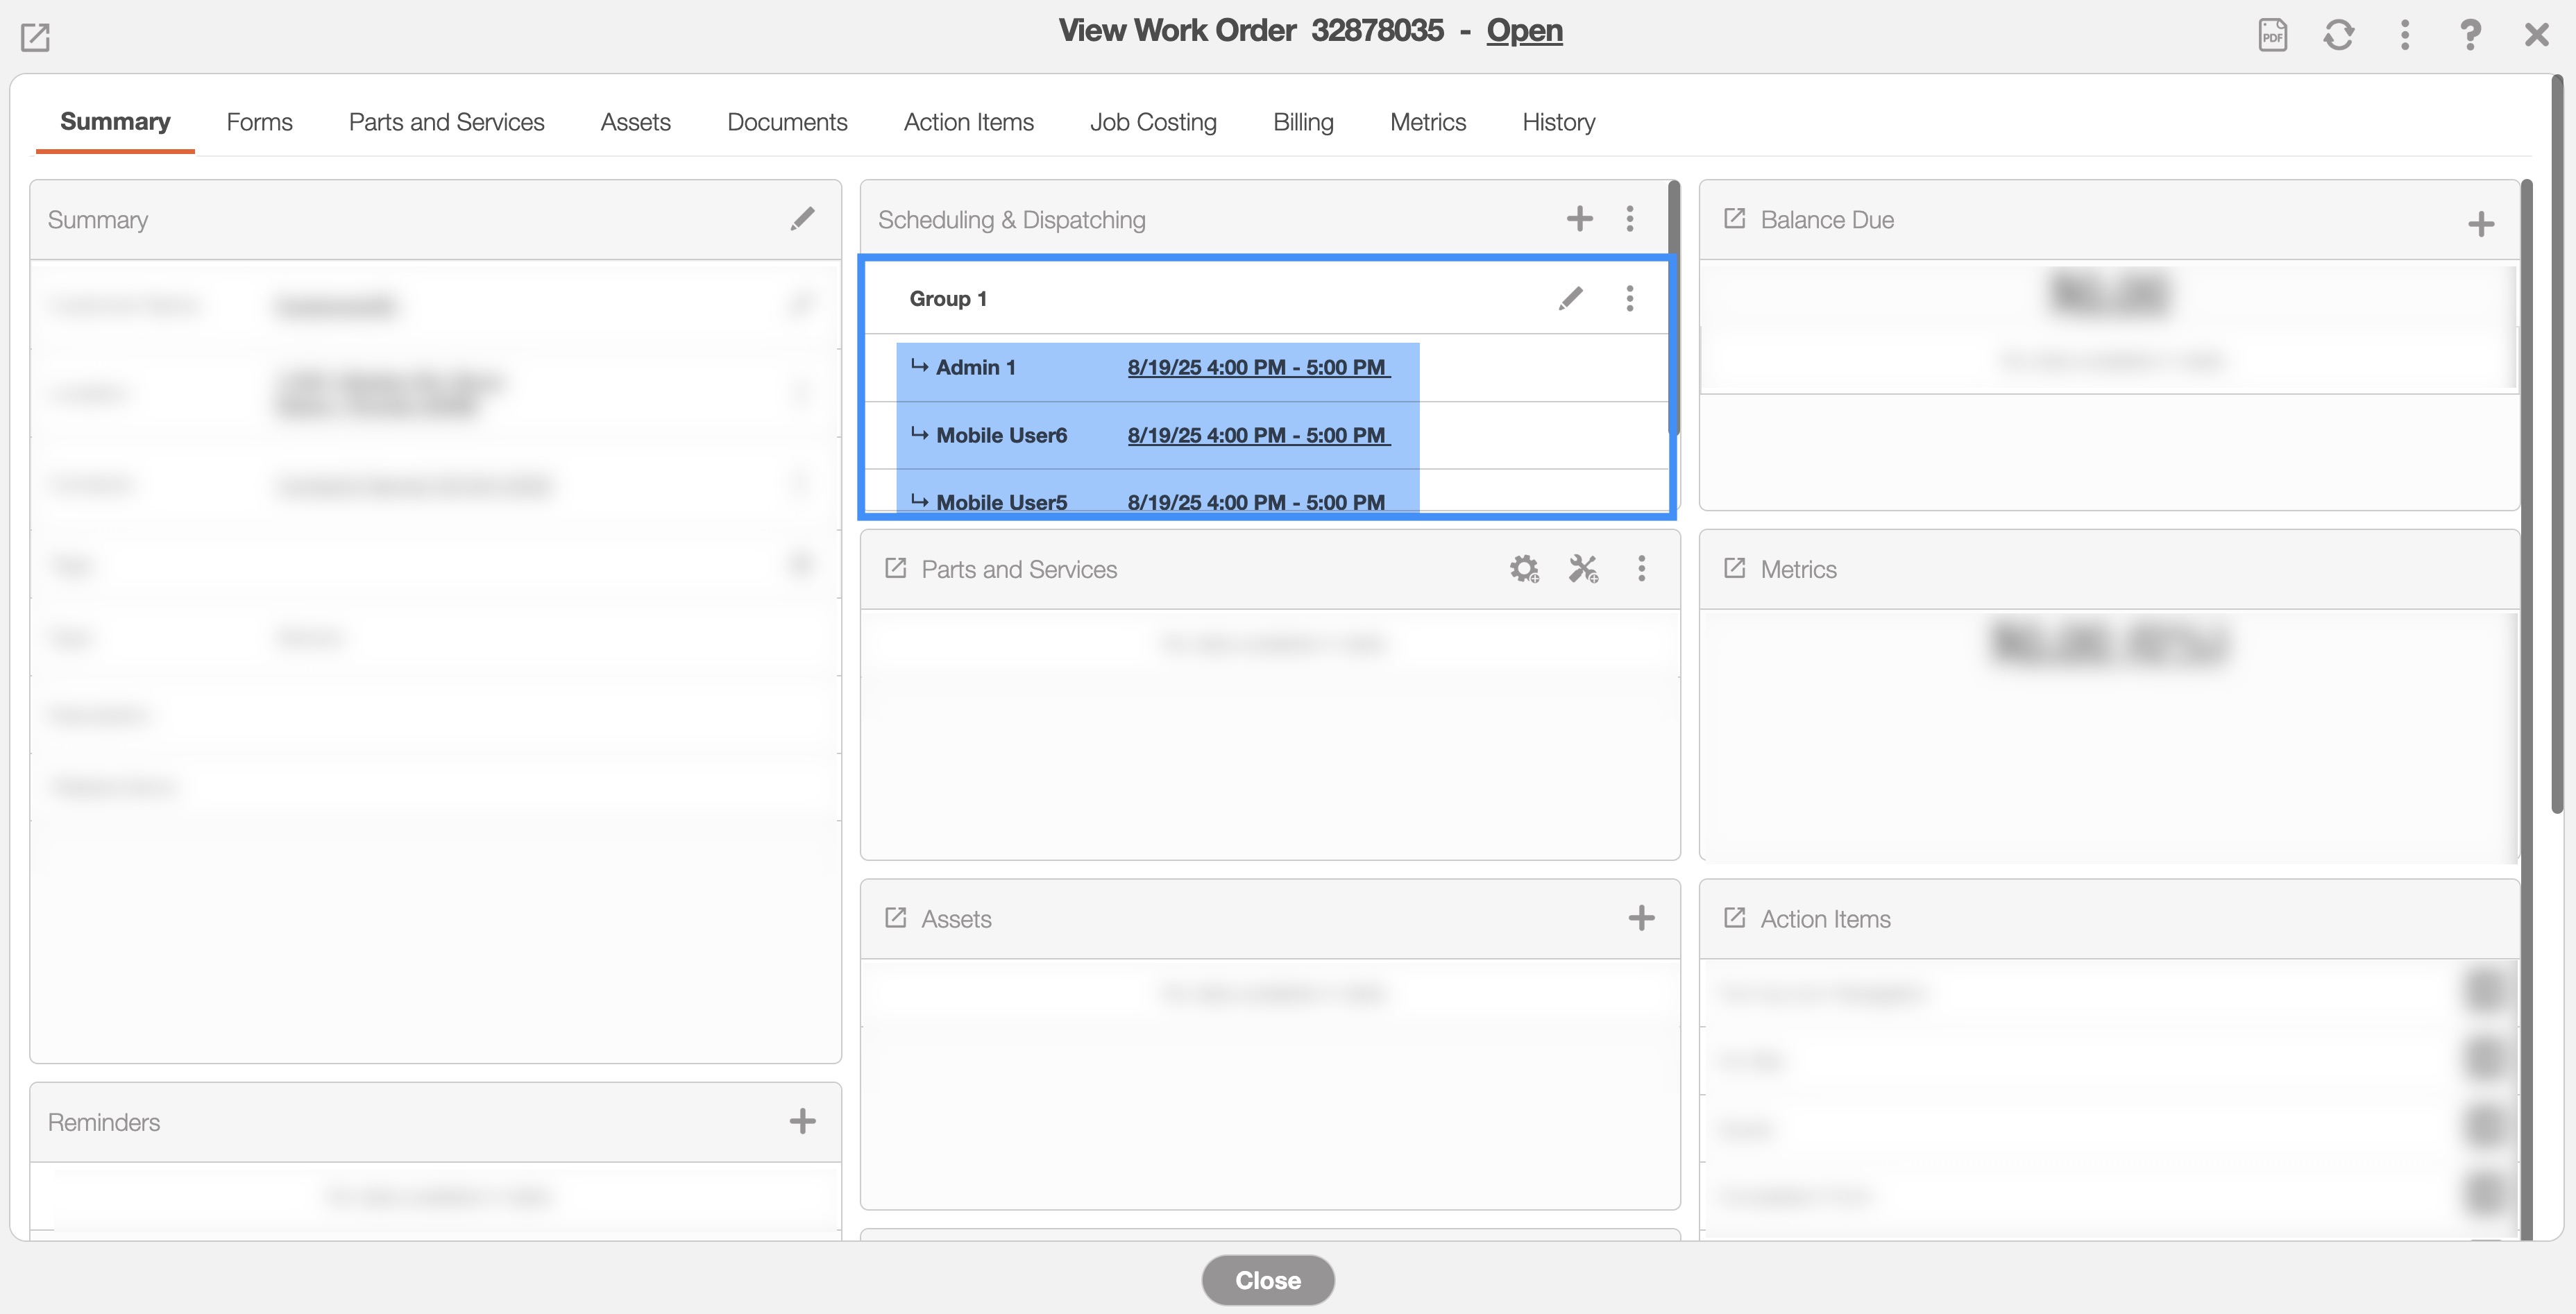Add a part using gear icon
This screenshot has width=2576, height=1314.
[1524, 569]
